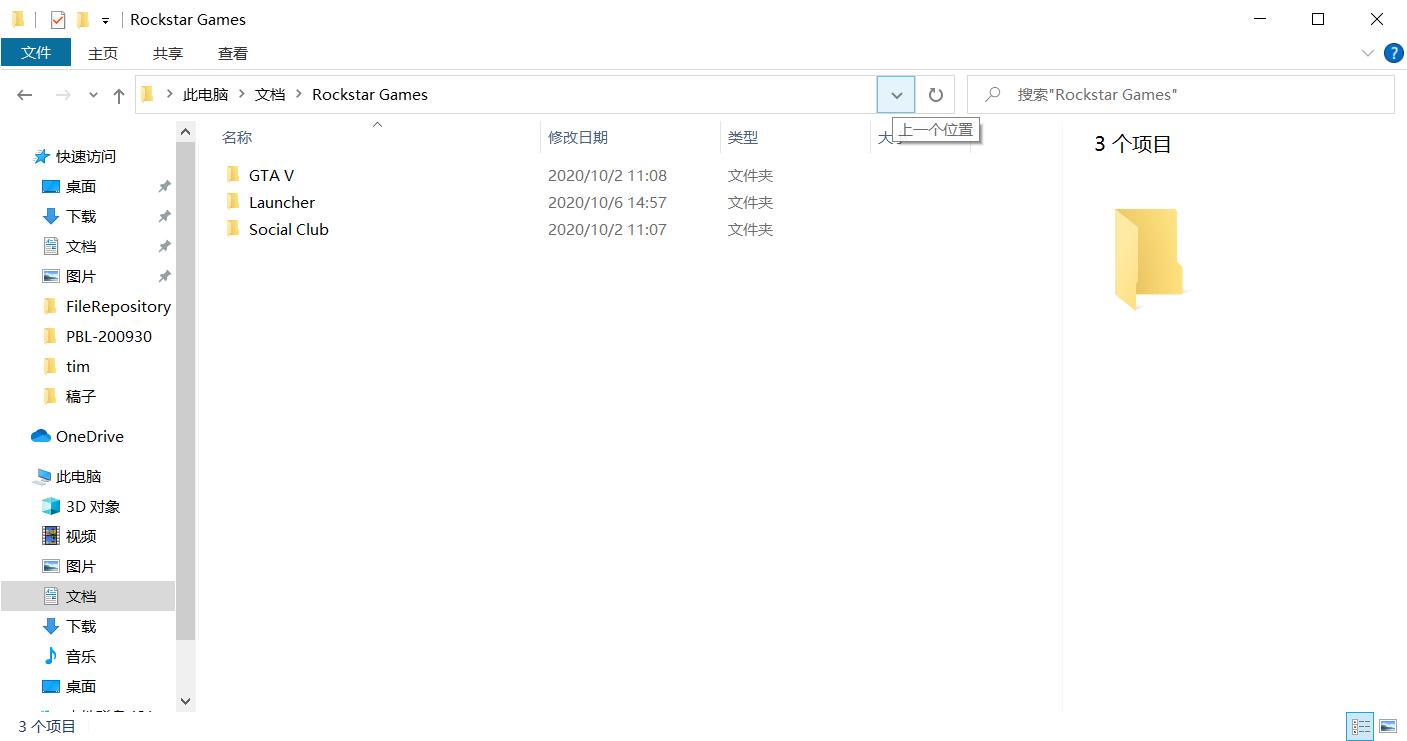
Task: Select the GTA V folder
Action: click(271, 175)
